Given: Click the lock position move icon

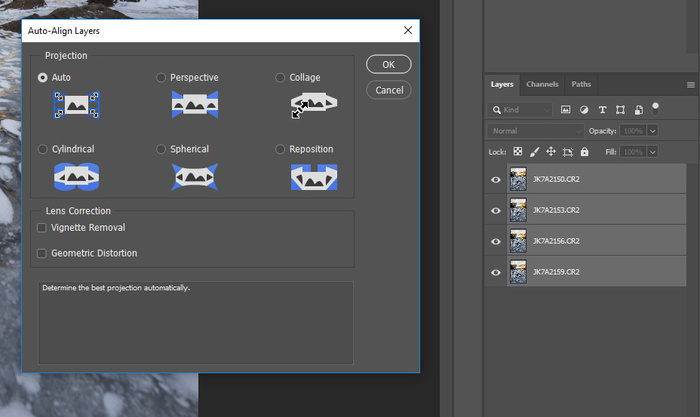Looking at the screenshot, I should click(550, 152).
